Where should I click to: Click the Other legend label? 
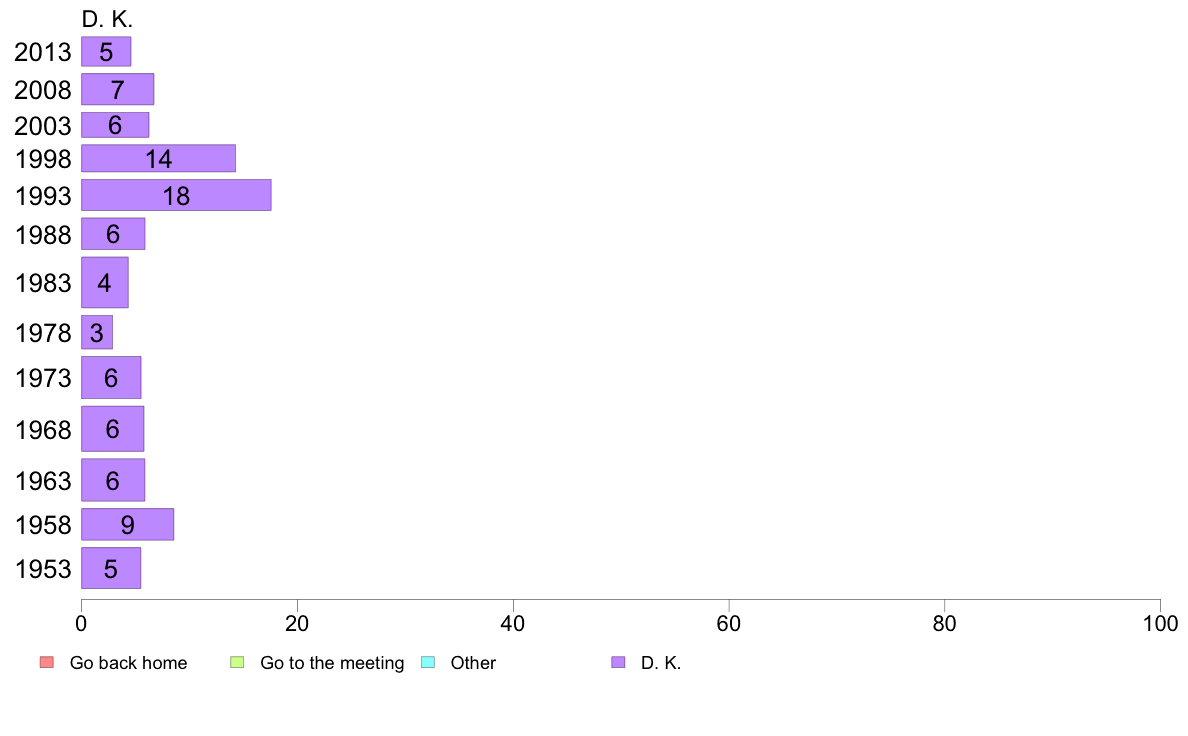tap(473, 662)
